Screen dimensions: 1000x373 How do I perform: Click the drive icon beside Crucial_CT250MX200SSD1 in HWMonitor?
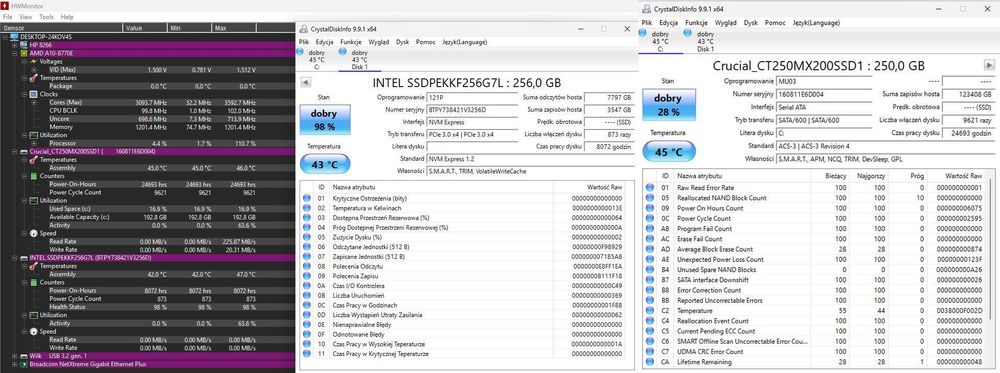(x=24, y=152)
